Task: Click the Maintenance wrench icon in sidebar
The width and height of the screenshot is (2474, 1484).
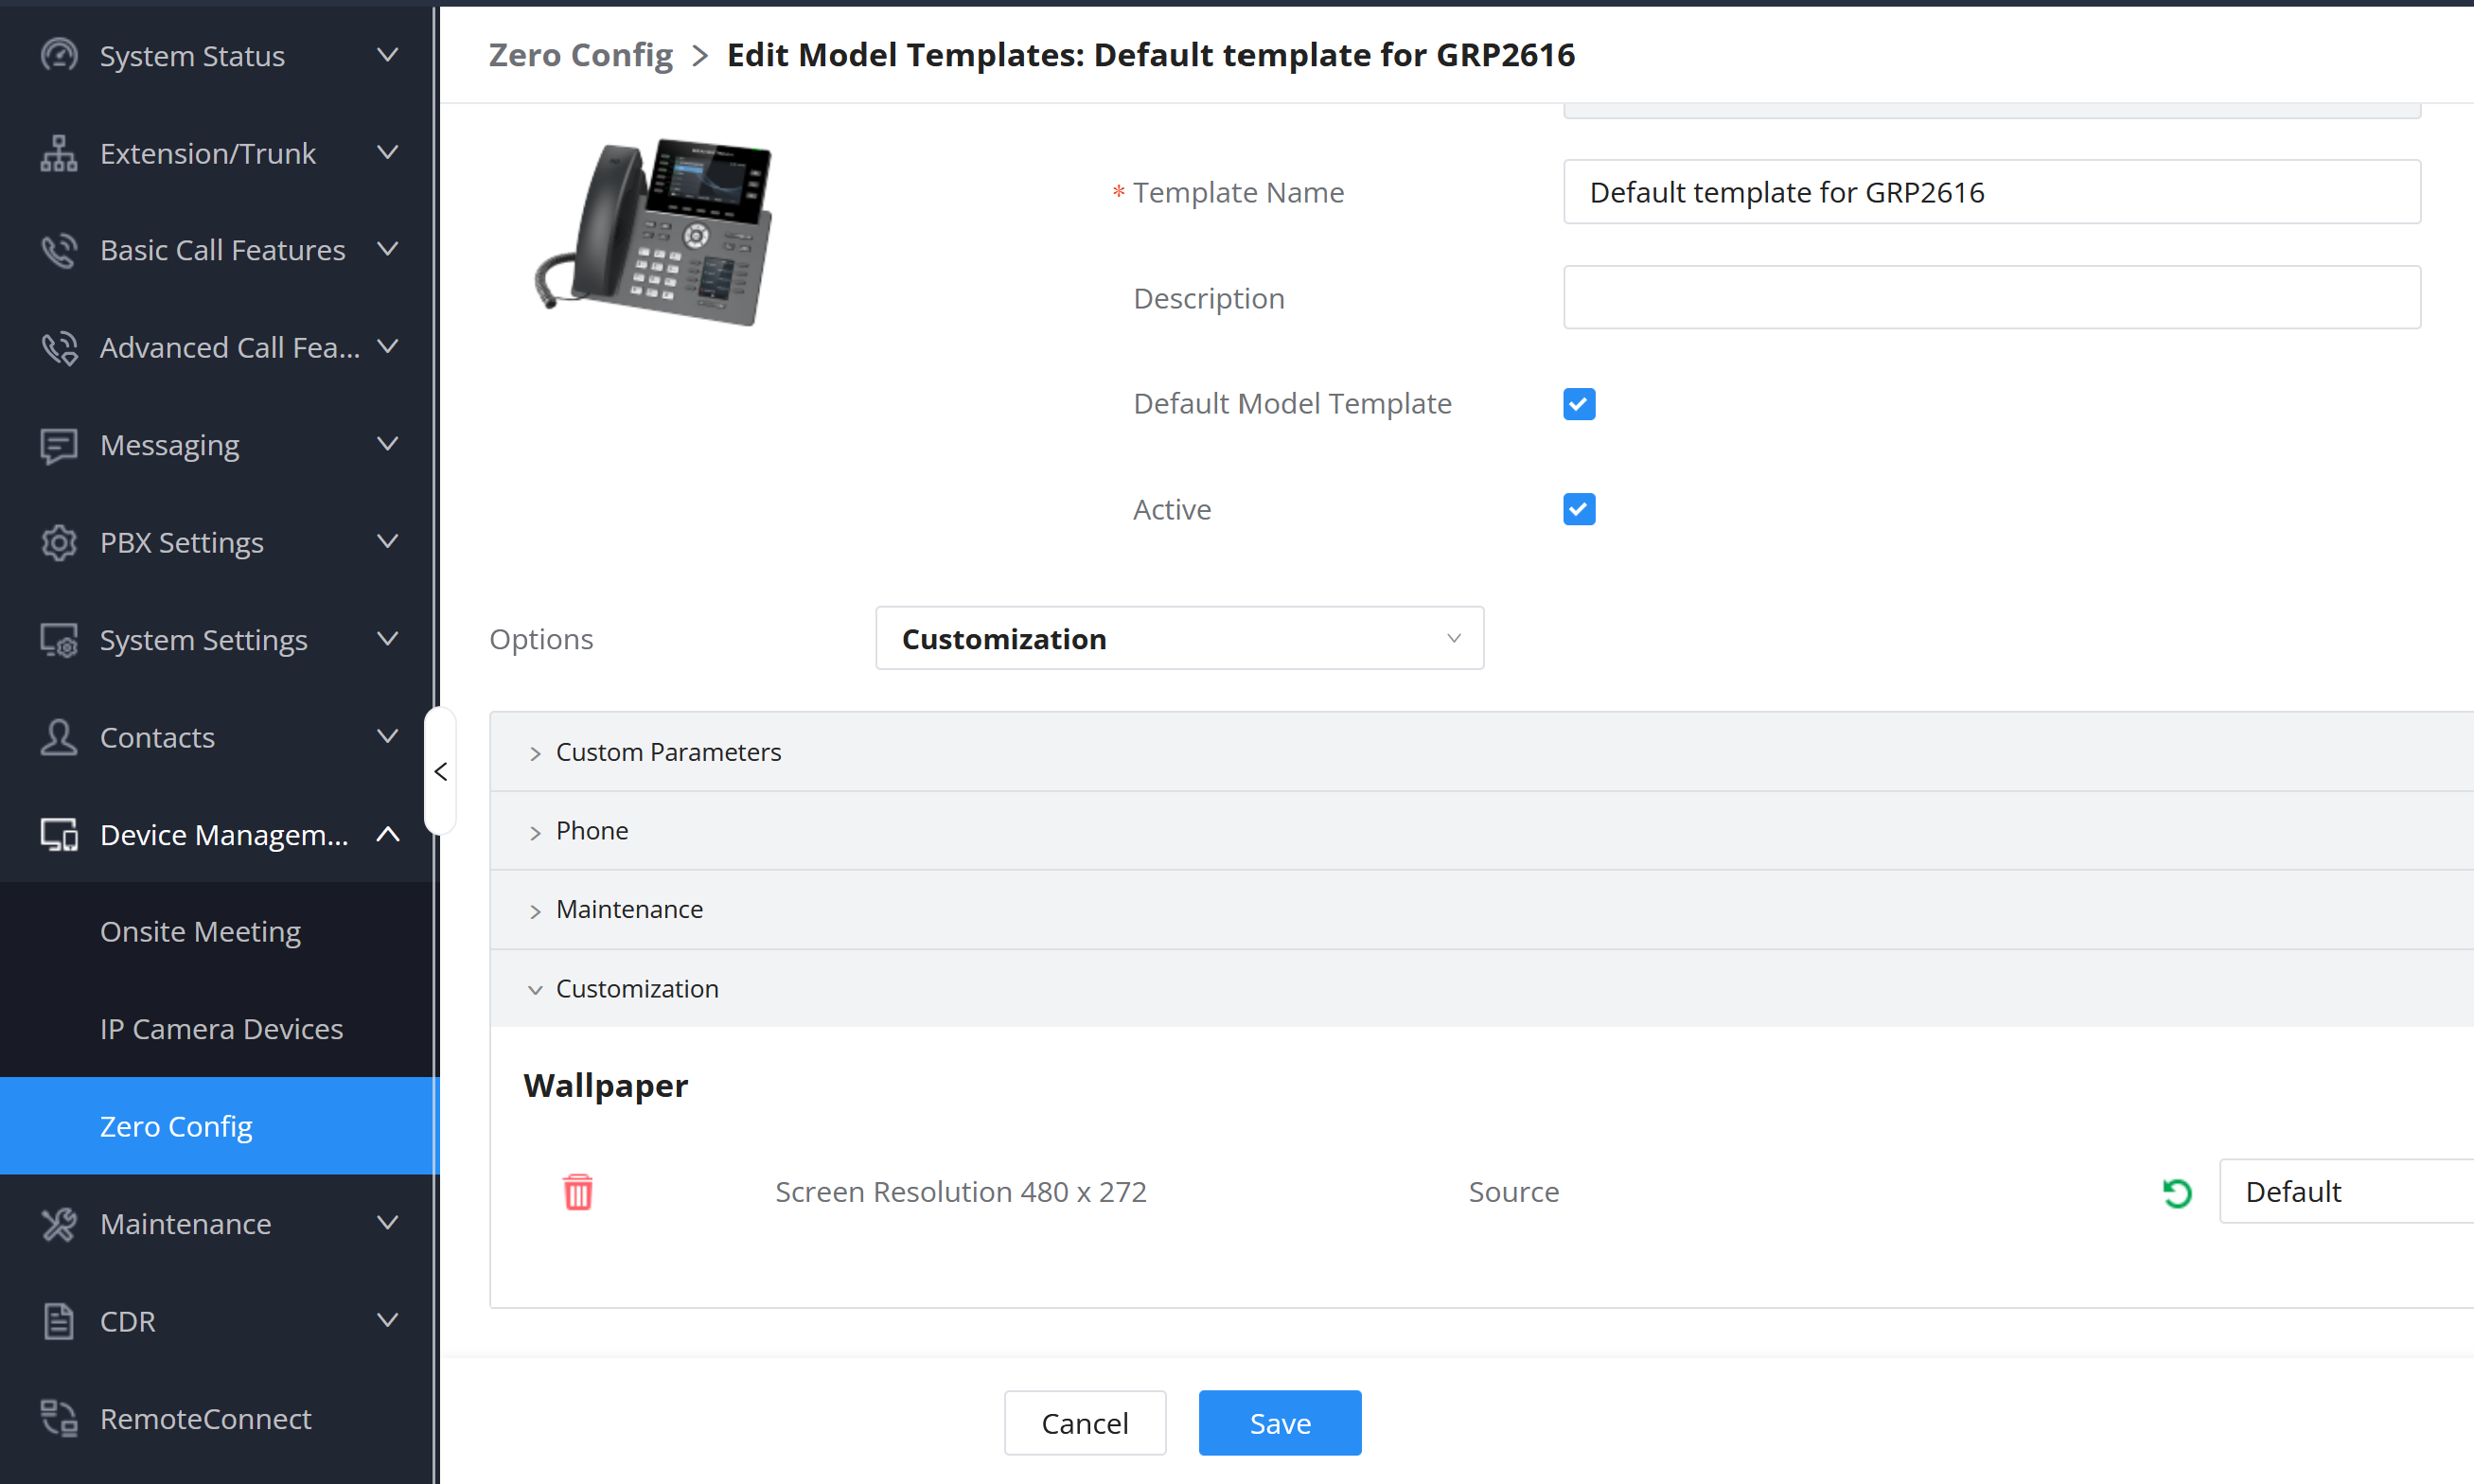Action: pyautogui.click(x=58, y=1224)
